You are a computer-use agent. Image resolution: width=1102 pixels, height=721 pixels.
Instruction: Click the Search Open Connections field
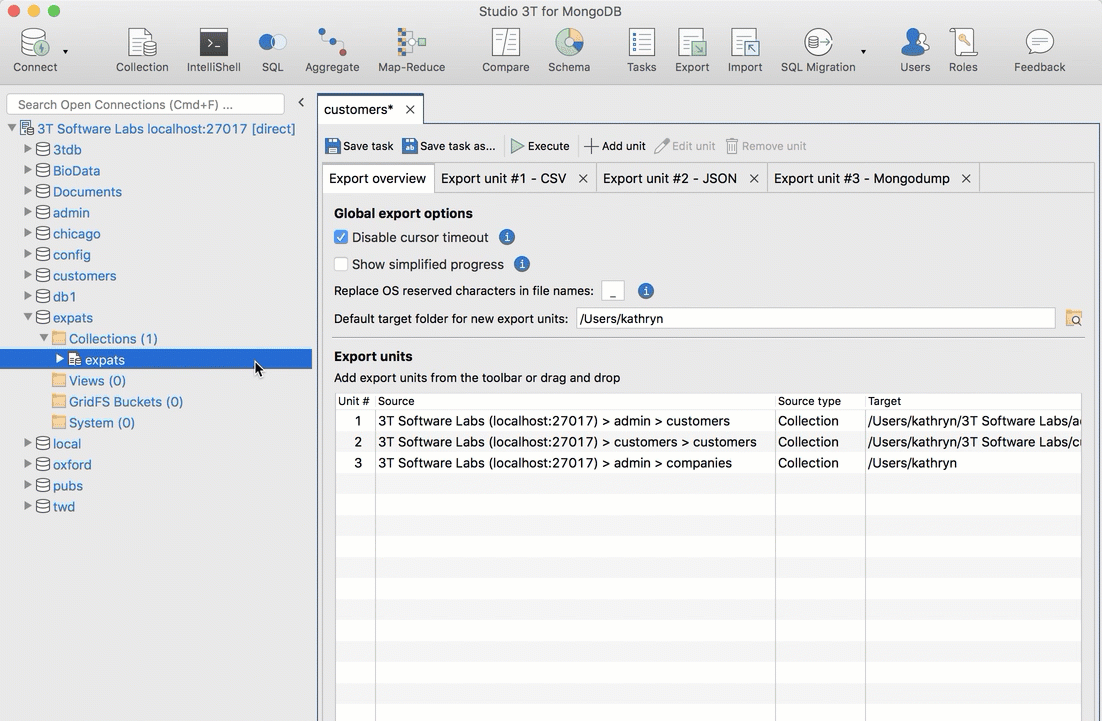(145, 104)
